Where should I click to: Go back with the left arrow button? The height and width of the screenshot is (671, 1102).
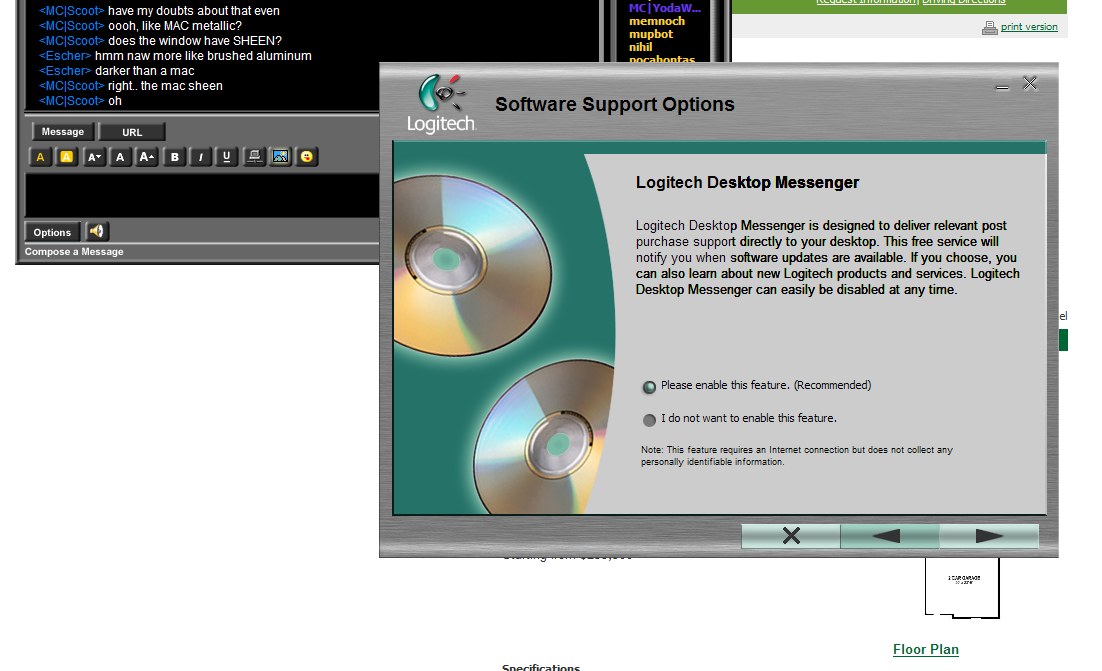(890, 536)
